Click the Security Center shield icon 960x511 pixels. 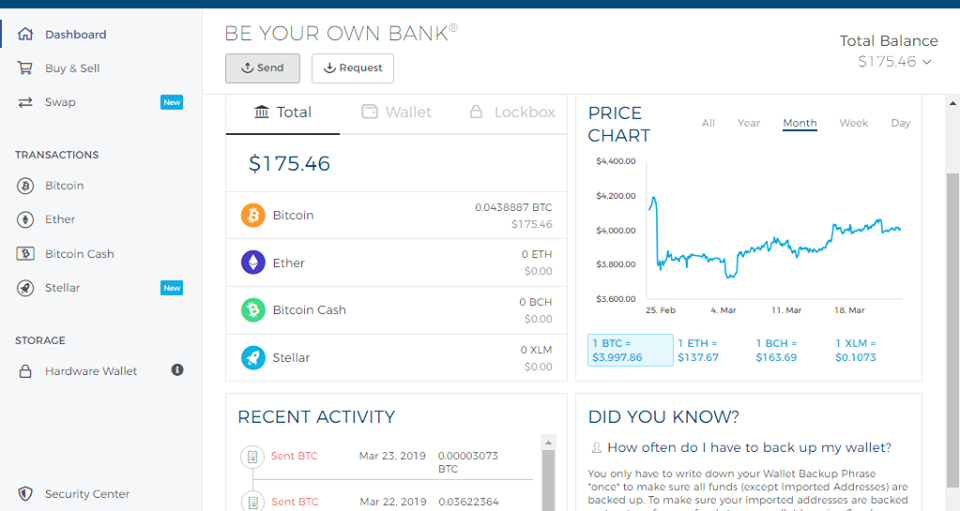click(25, 493)
